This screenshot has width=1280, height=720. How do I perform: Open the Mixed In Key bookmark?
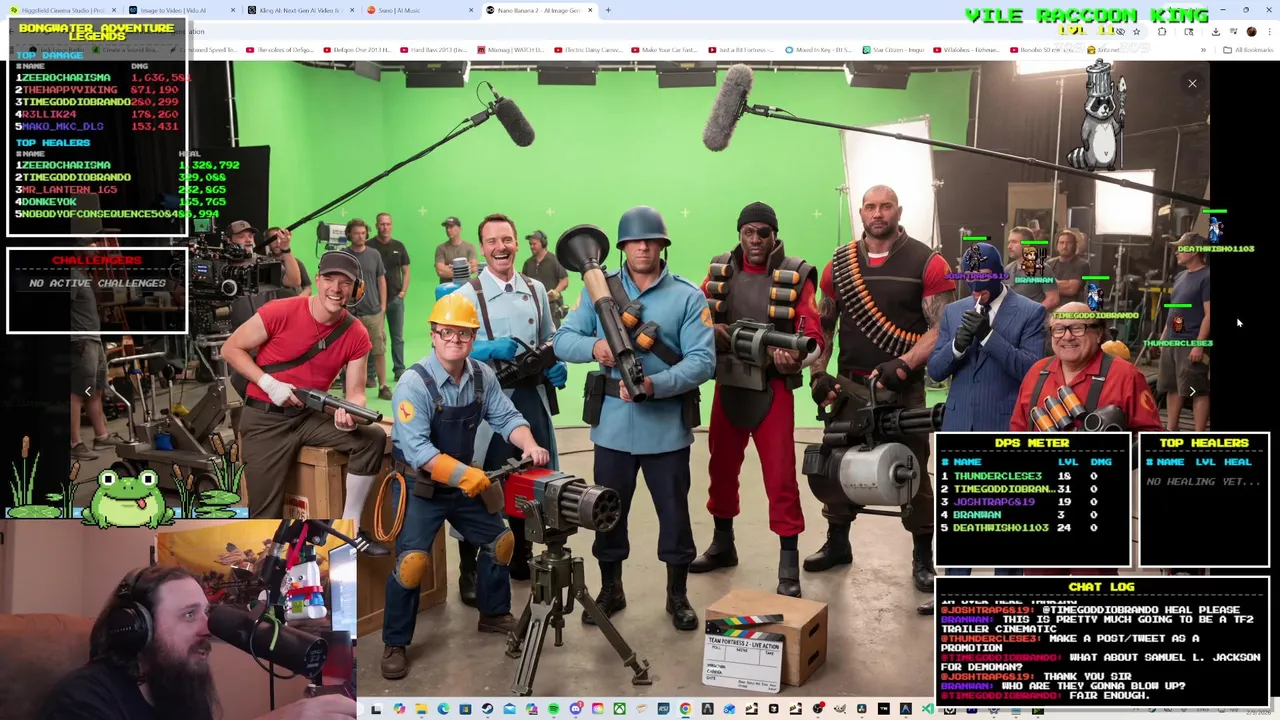tap(820, 49)
